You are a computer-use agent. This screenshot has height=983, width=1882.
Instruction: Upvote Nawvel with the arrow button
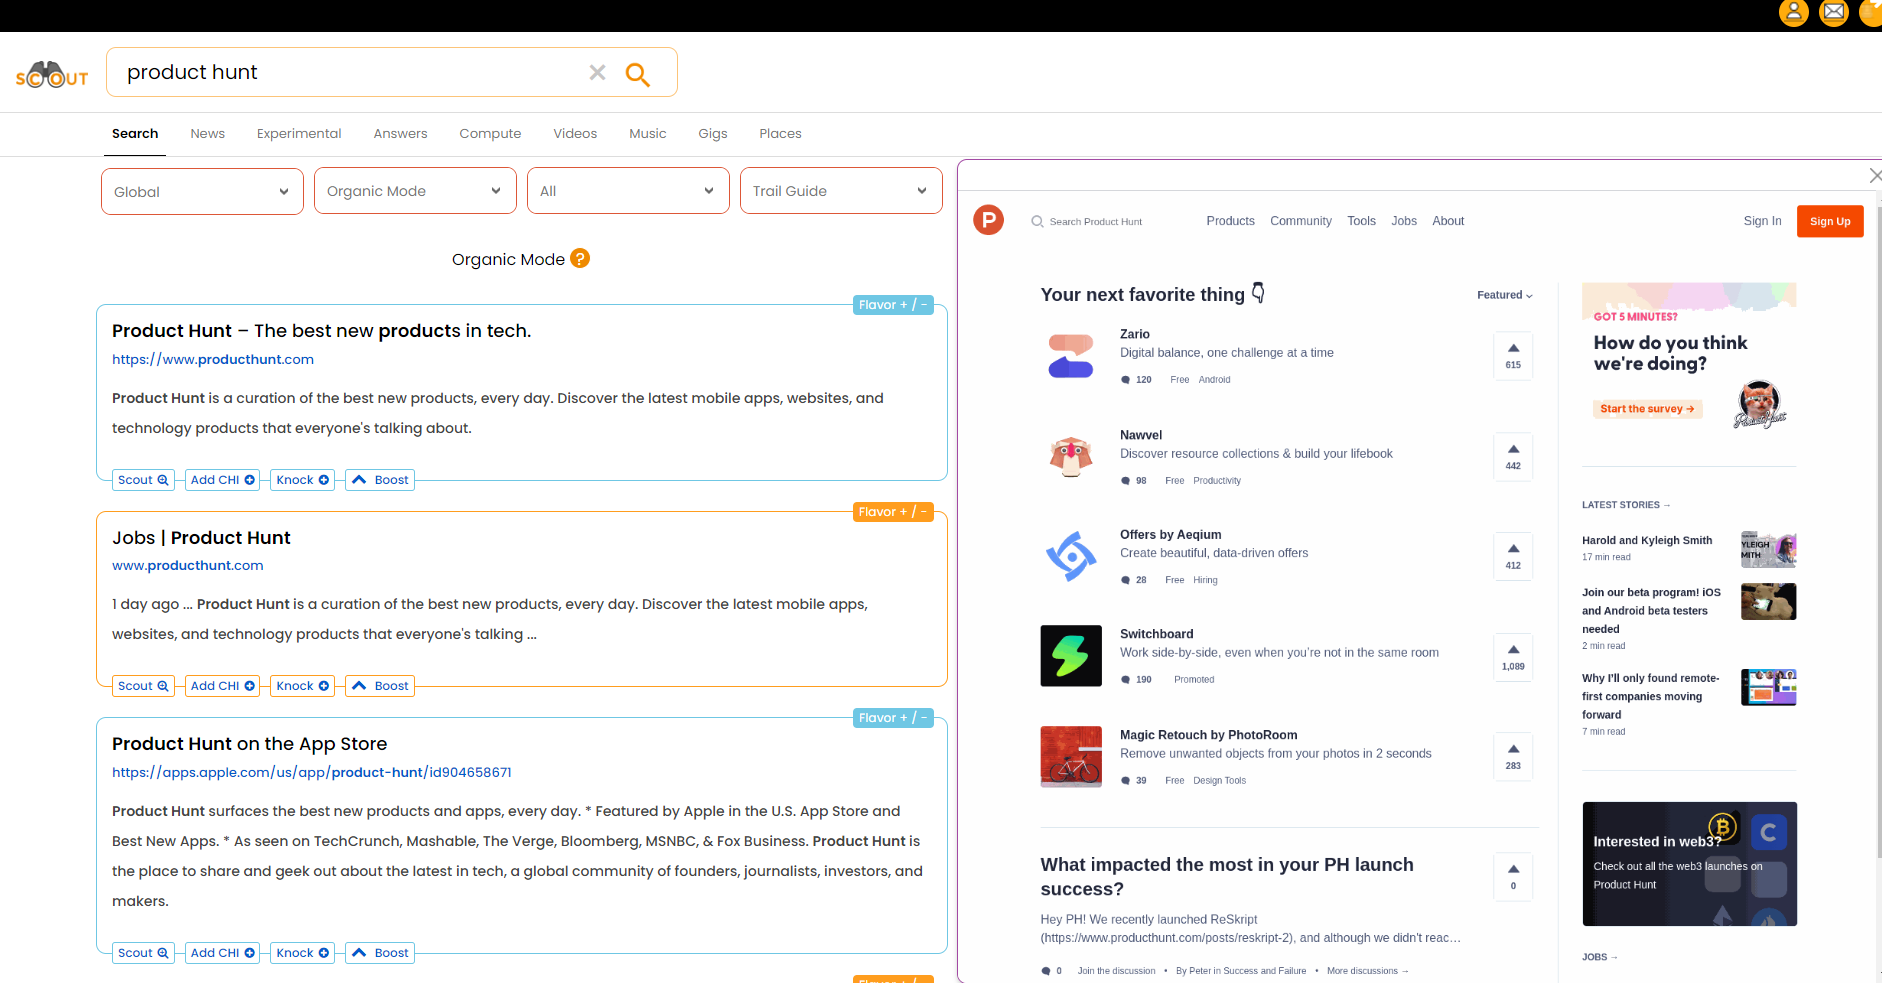(x=1513, y=457)
